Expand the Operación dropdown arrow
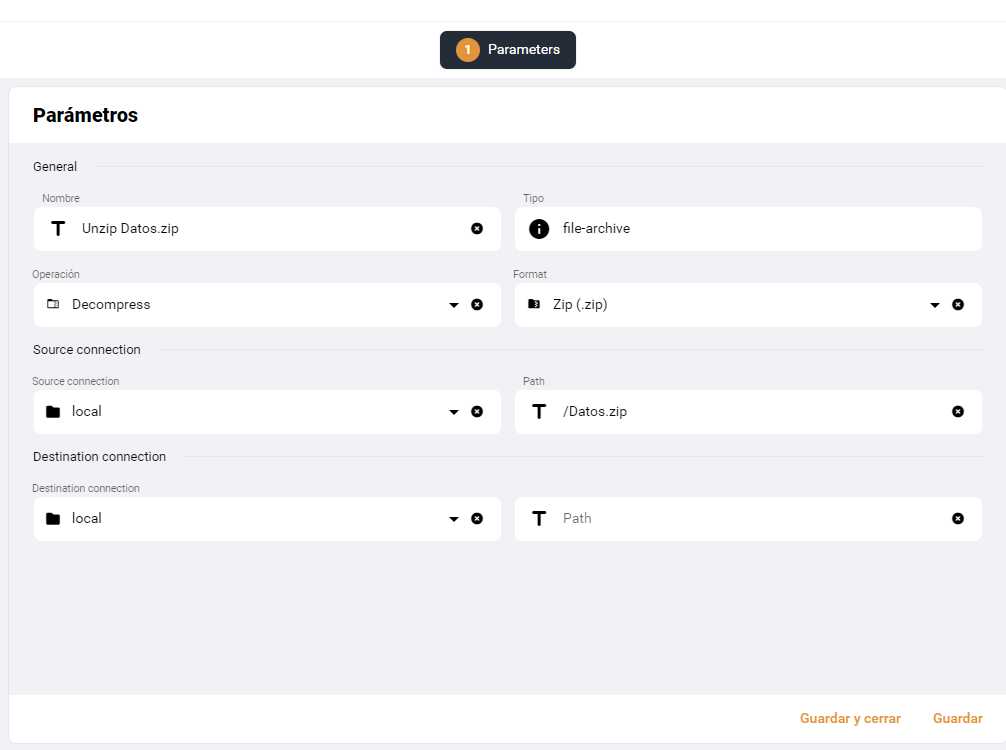The width and height of the screenshot is (1006, 750). (454, 305)
